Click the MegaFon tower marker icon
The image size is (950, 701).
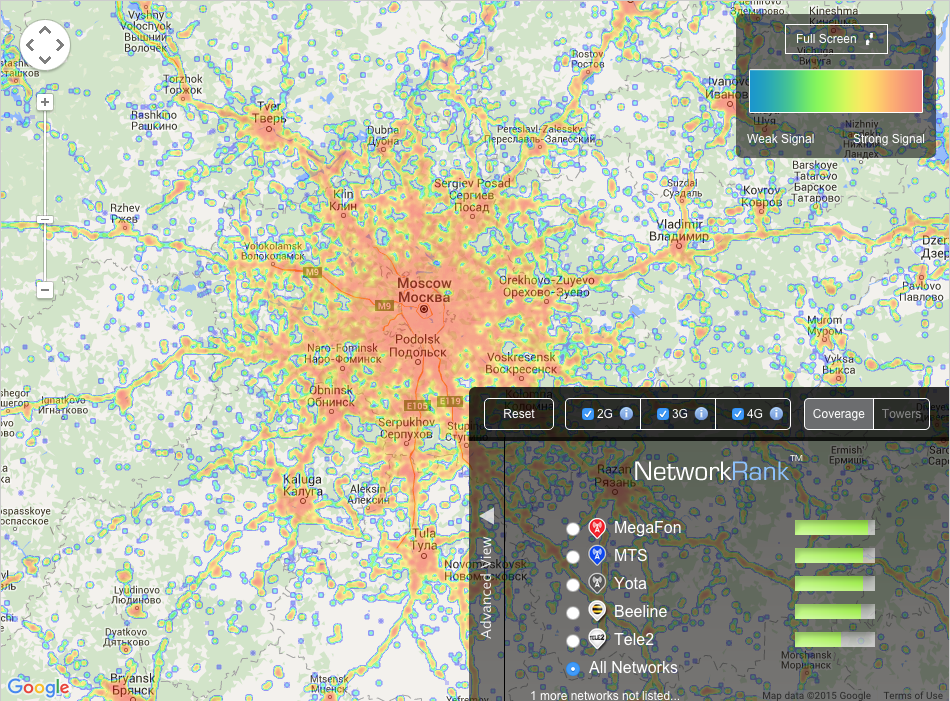597,528
